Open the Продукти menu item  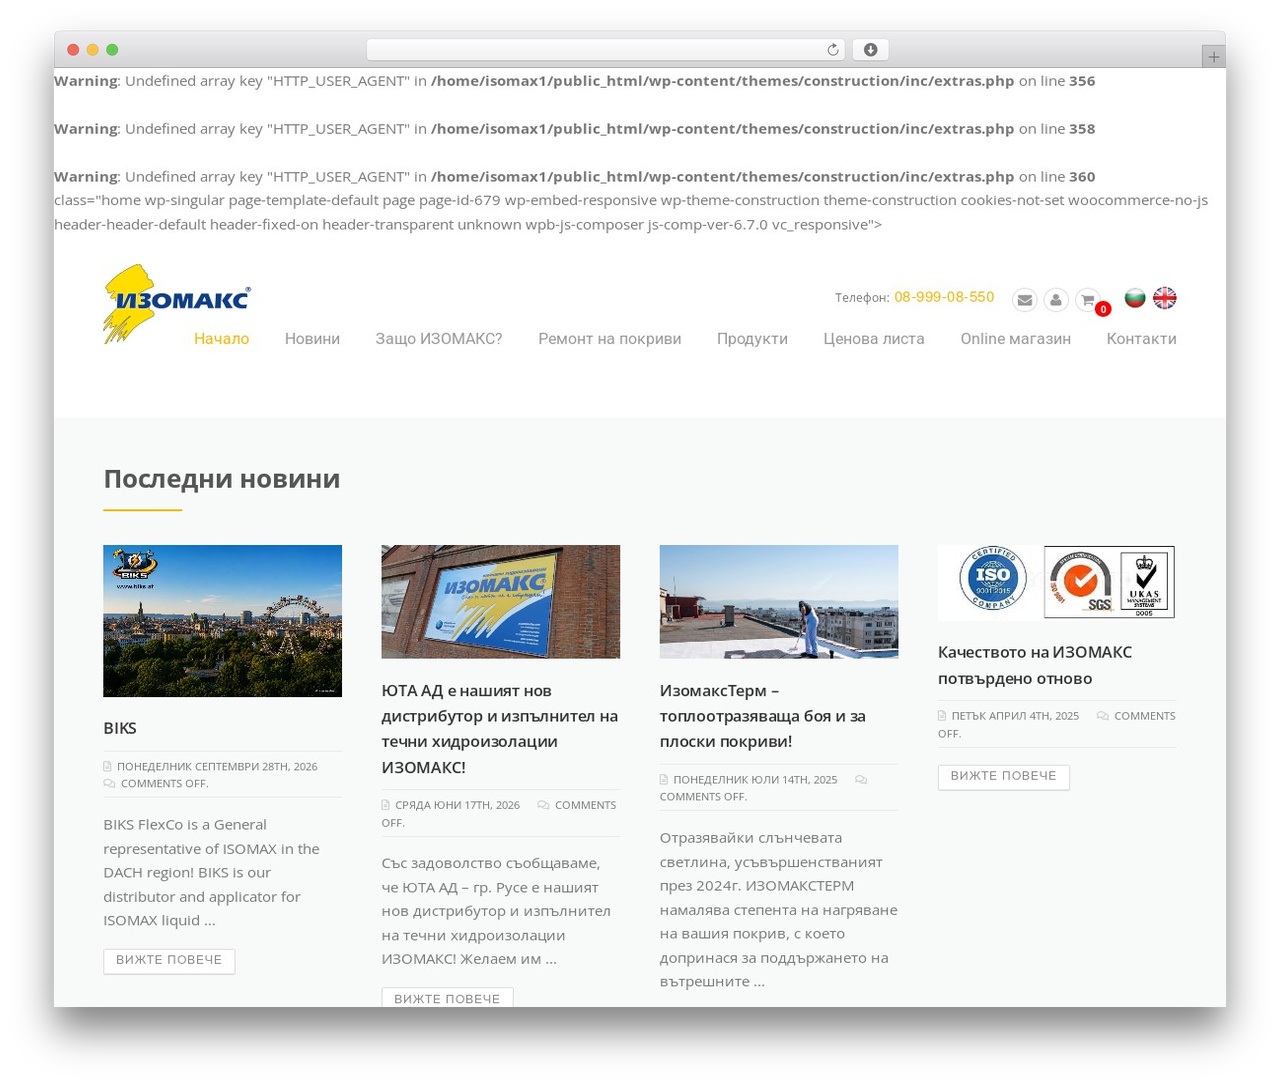[752, 339]
